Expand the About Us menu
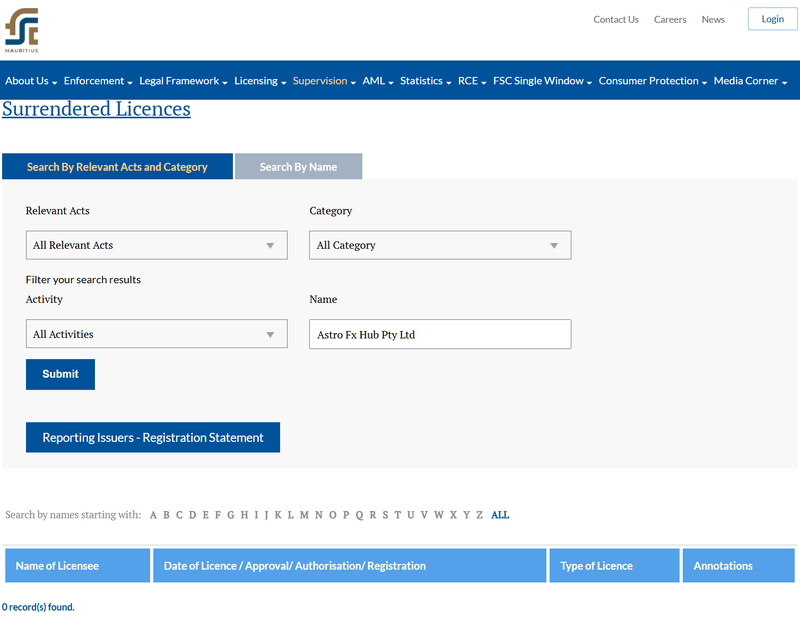This screenshot has width=800, height=618. (31, 81)
